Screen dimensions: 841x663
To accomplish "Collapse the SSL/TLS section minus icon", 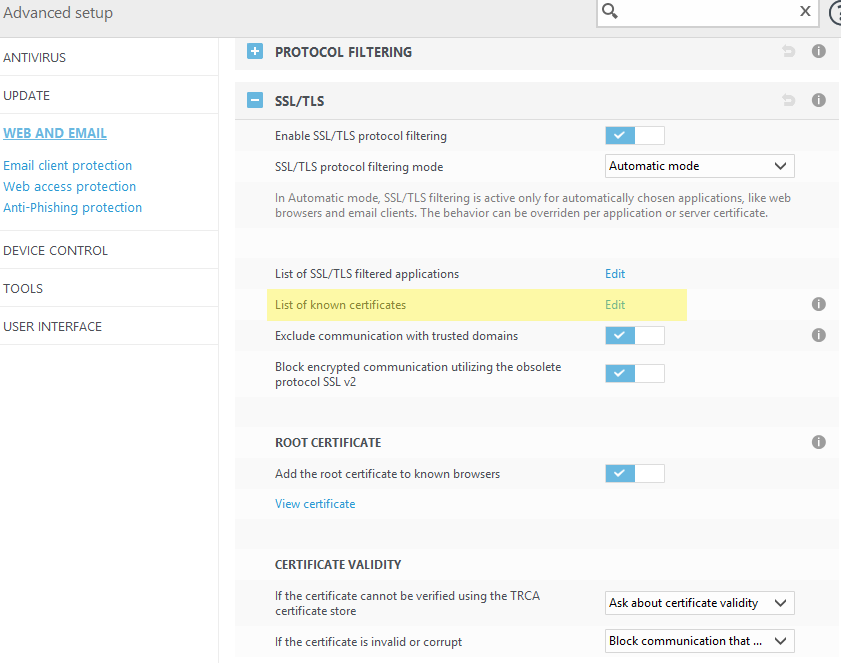I will tap(255, 100).
